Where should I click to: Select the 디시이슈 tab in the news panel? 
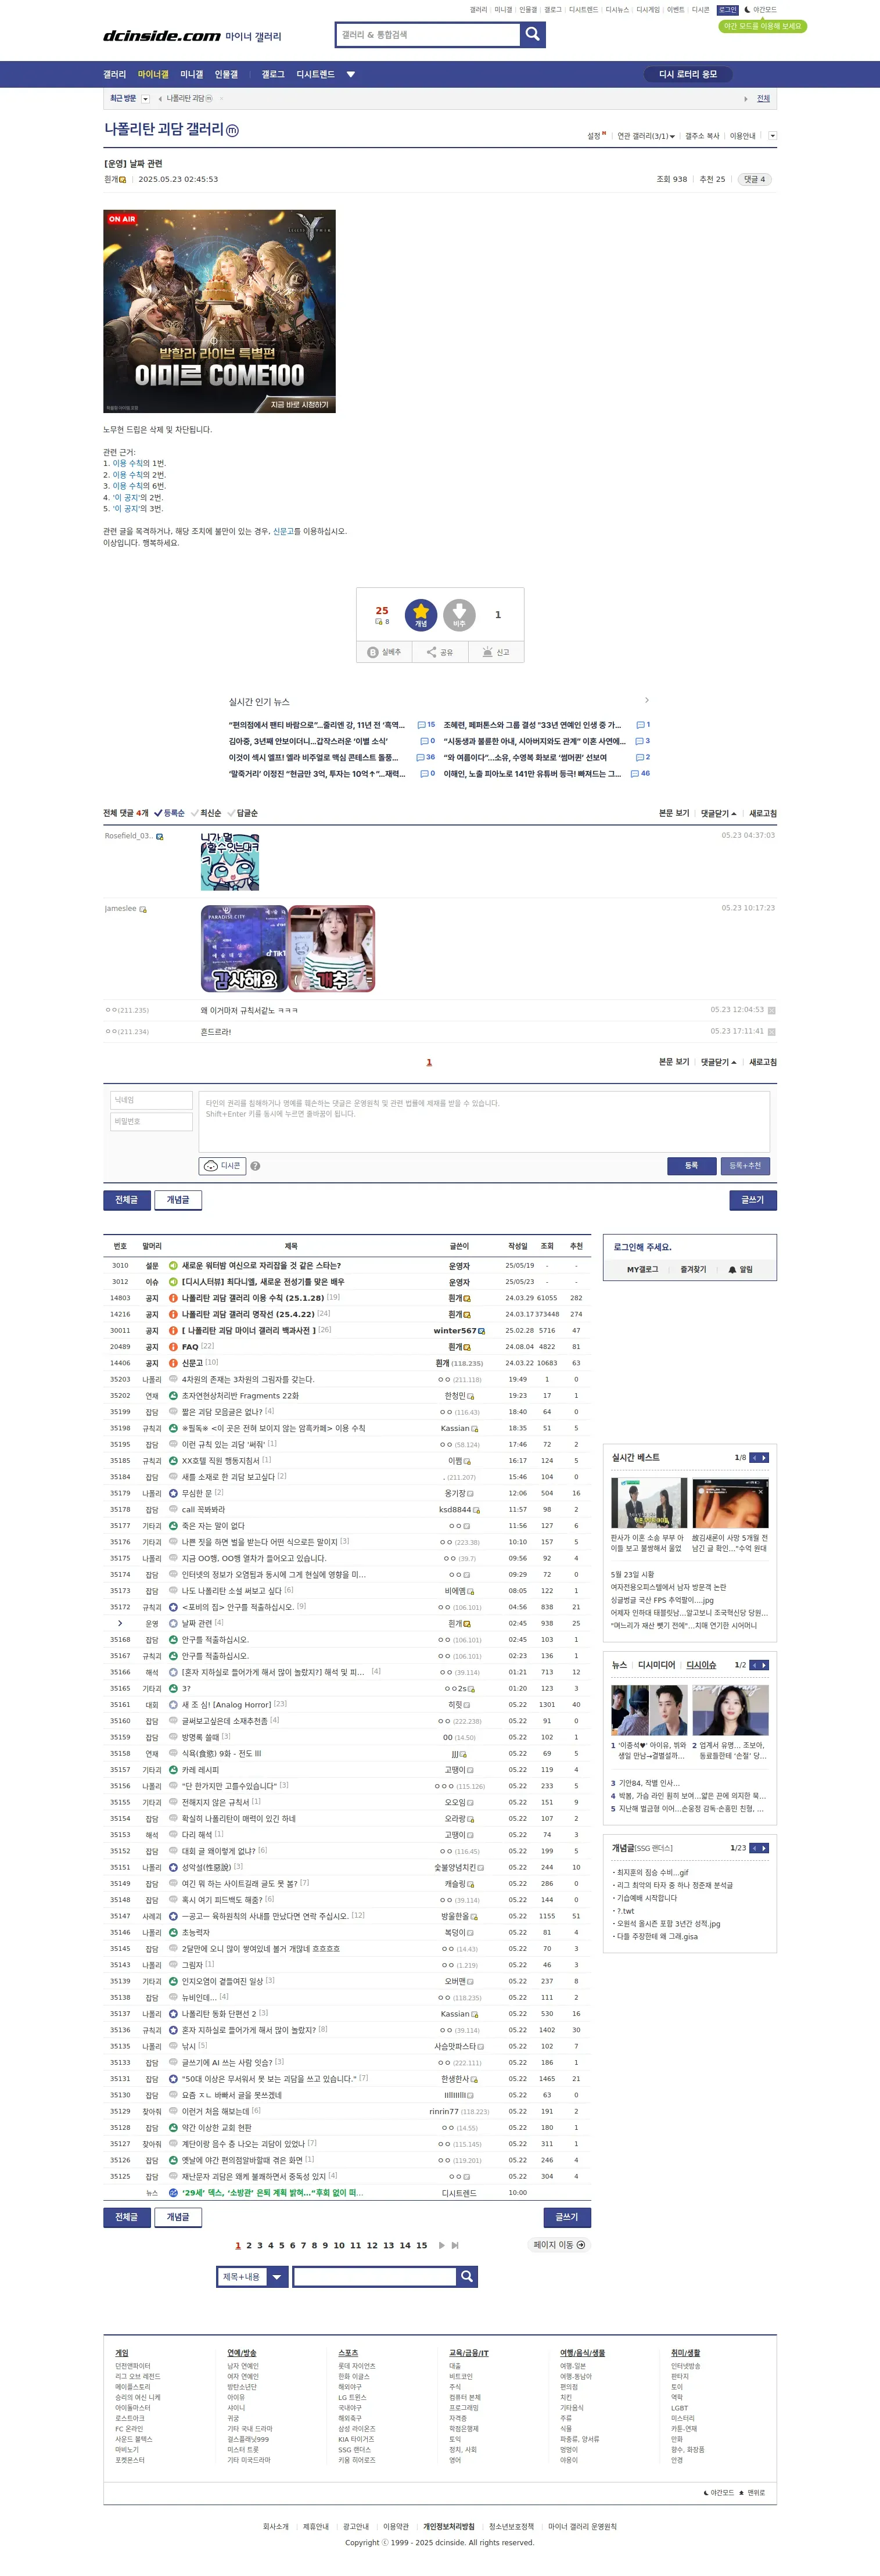point(701,1665)
